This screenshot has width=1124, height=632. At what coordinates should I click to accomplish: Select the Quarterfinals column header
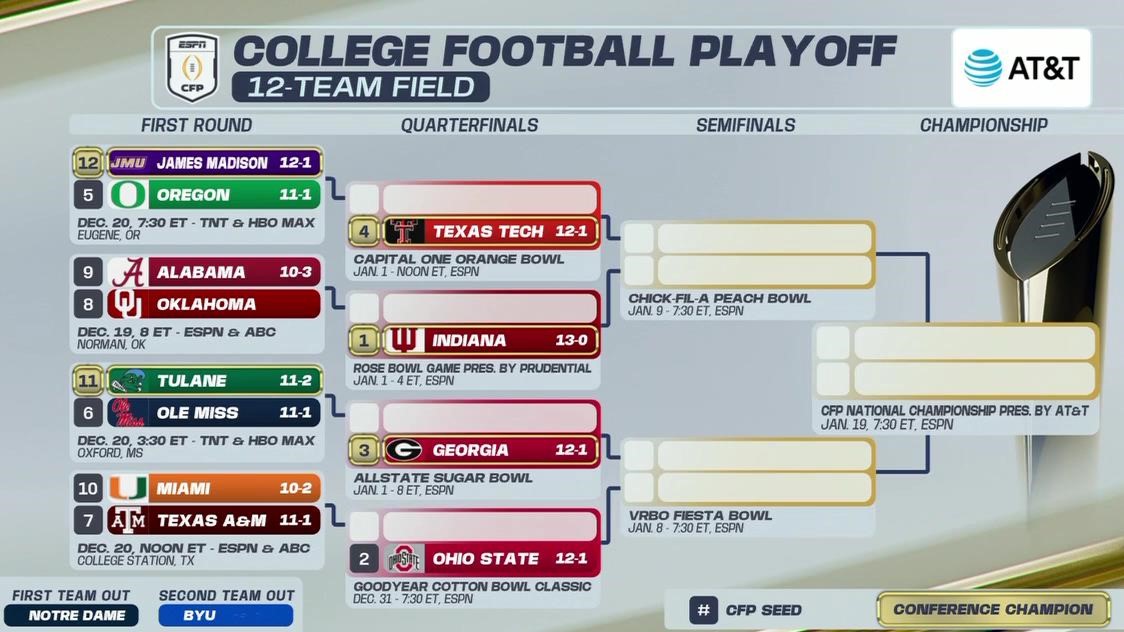[x=469, y=125]
